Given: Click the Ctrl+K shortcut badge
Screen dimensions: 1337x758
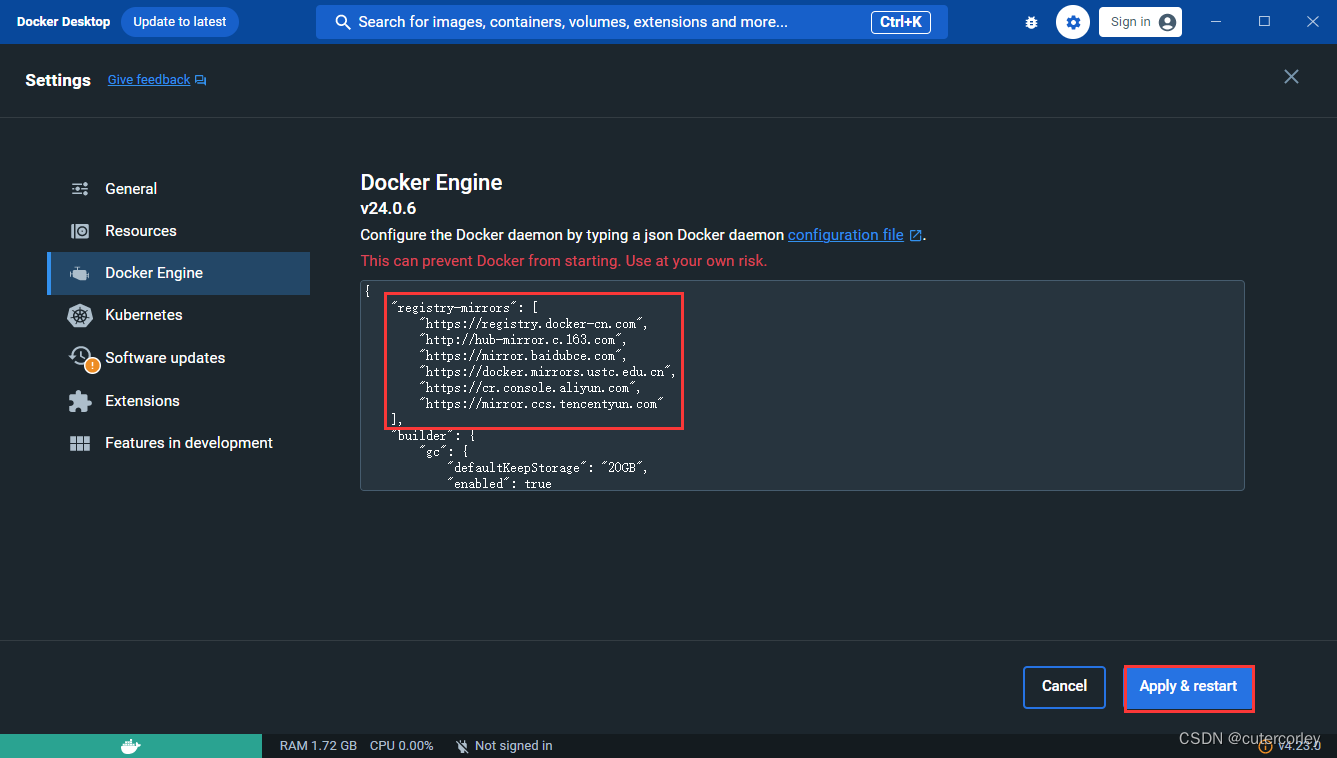Looking at the screenshot, I should [900, 22].
